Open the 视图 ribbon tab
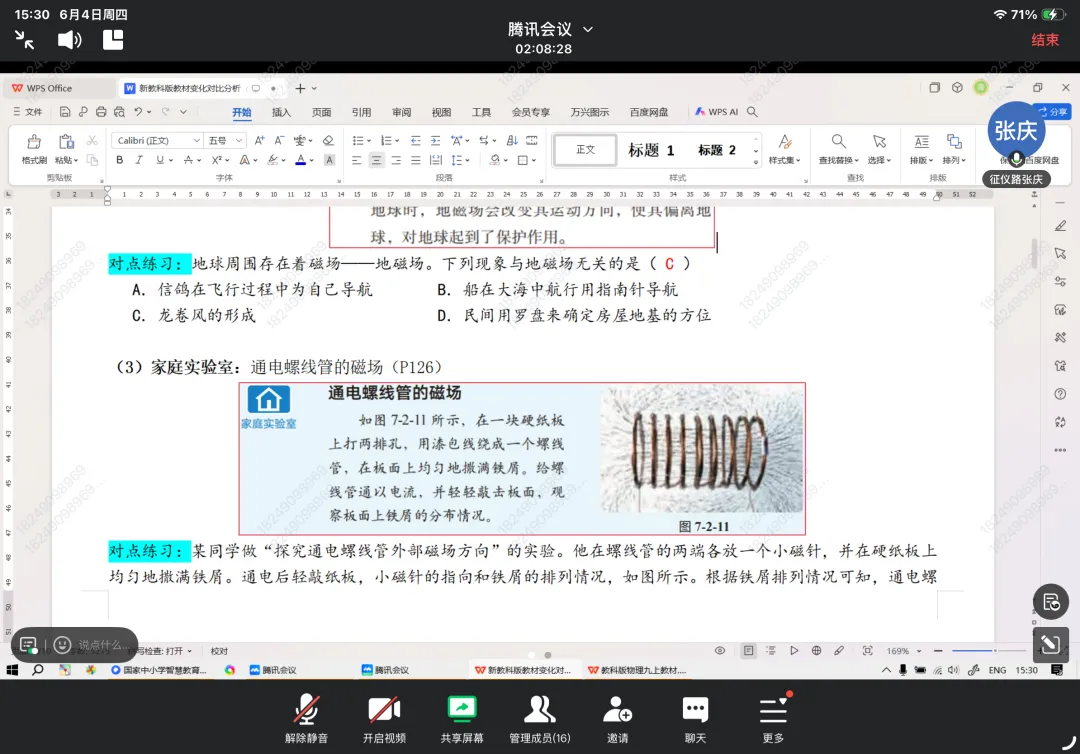Viewport: 1080px width, 754px height. 441,112
